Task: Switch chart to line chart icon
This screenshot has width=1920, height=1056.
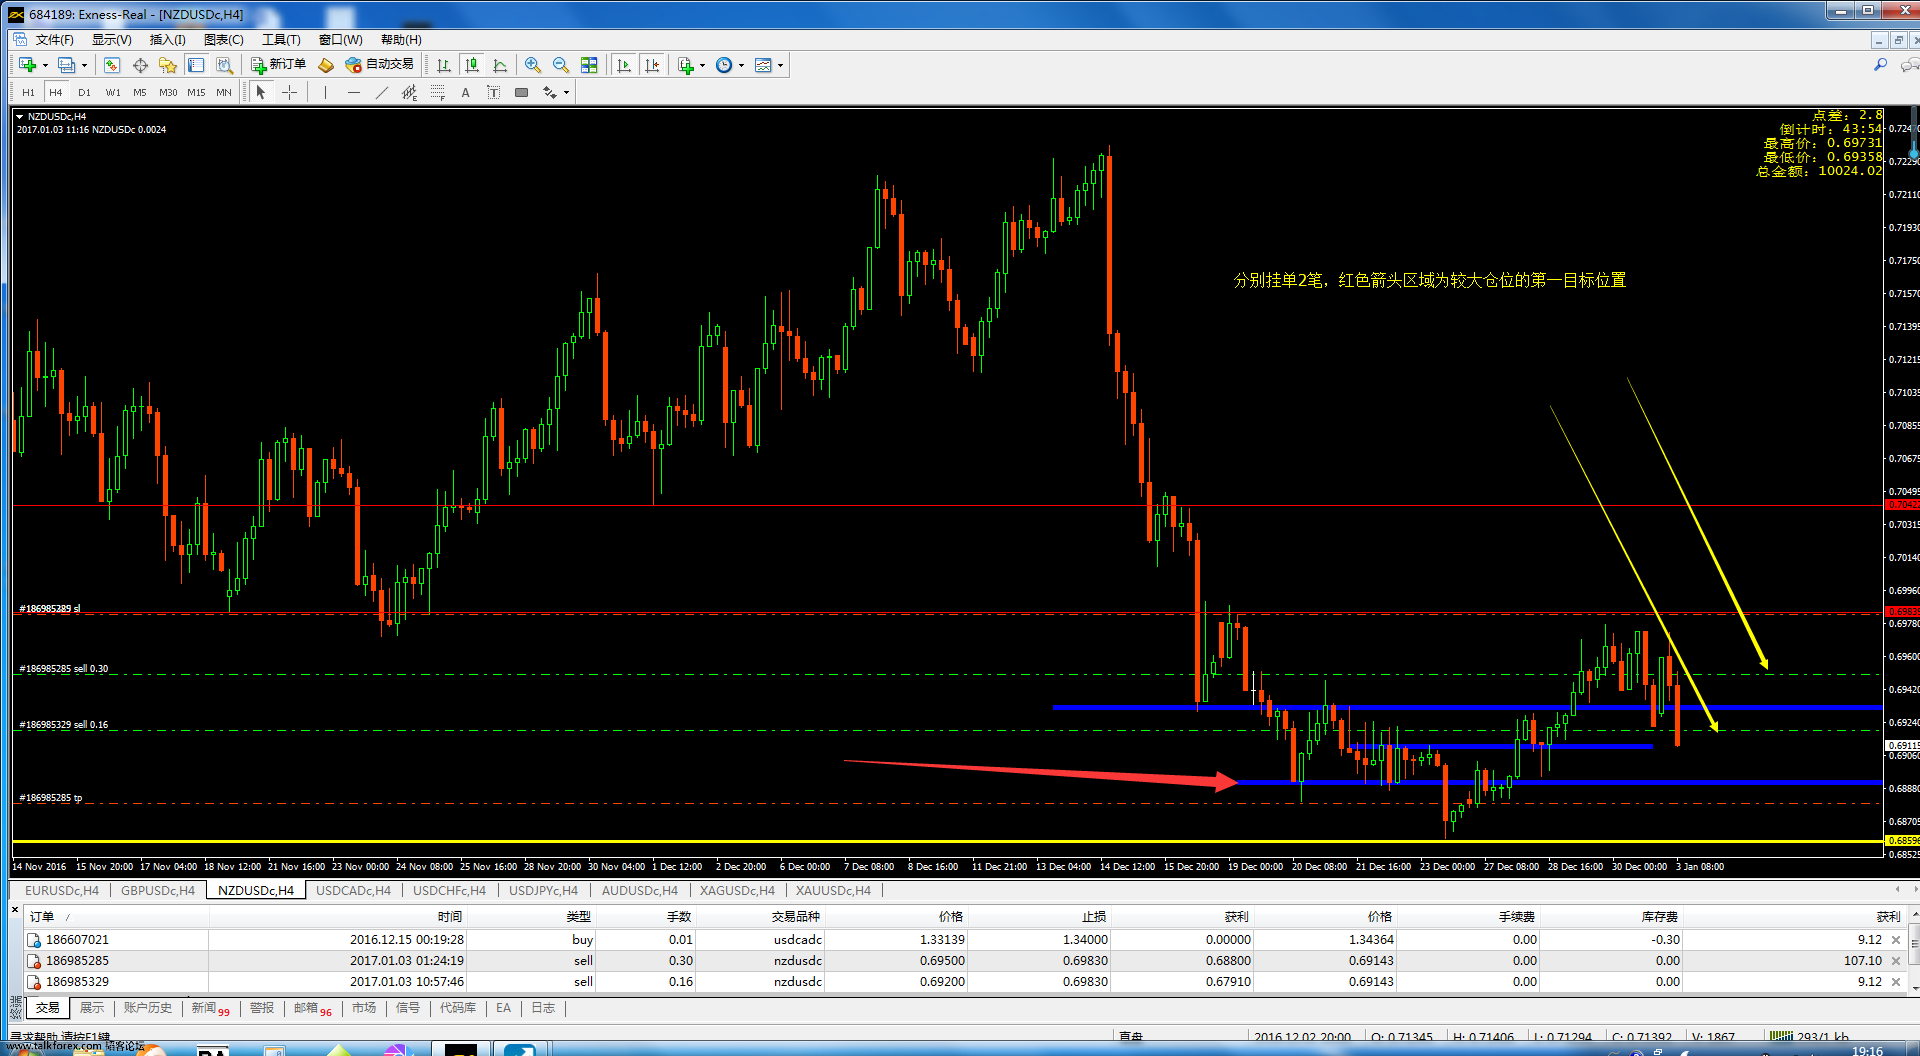Action: (x=500, y=65)
